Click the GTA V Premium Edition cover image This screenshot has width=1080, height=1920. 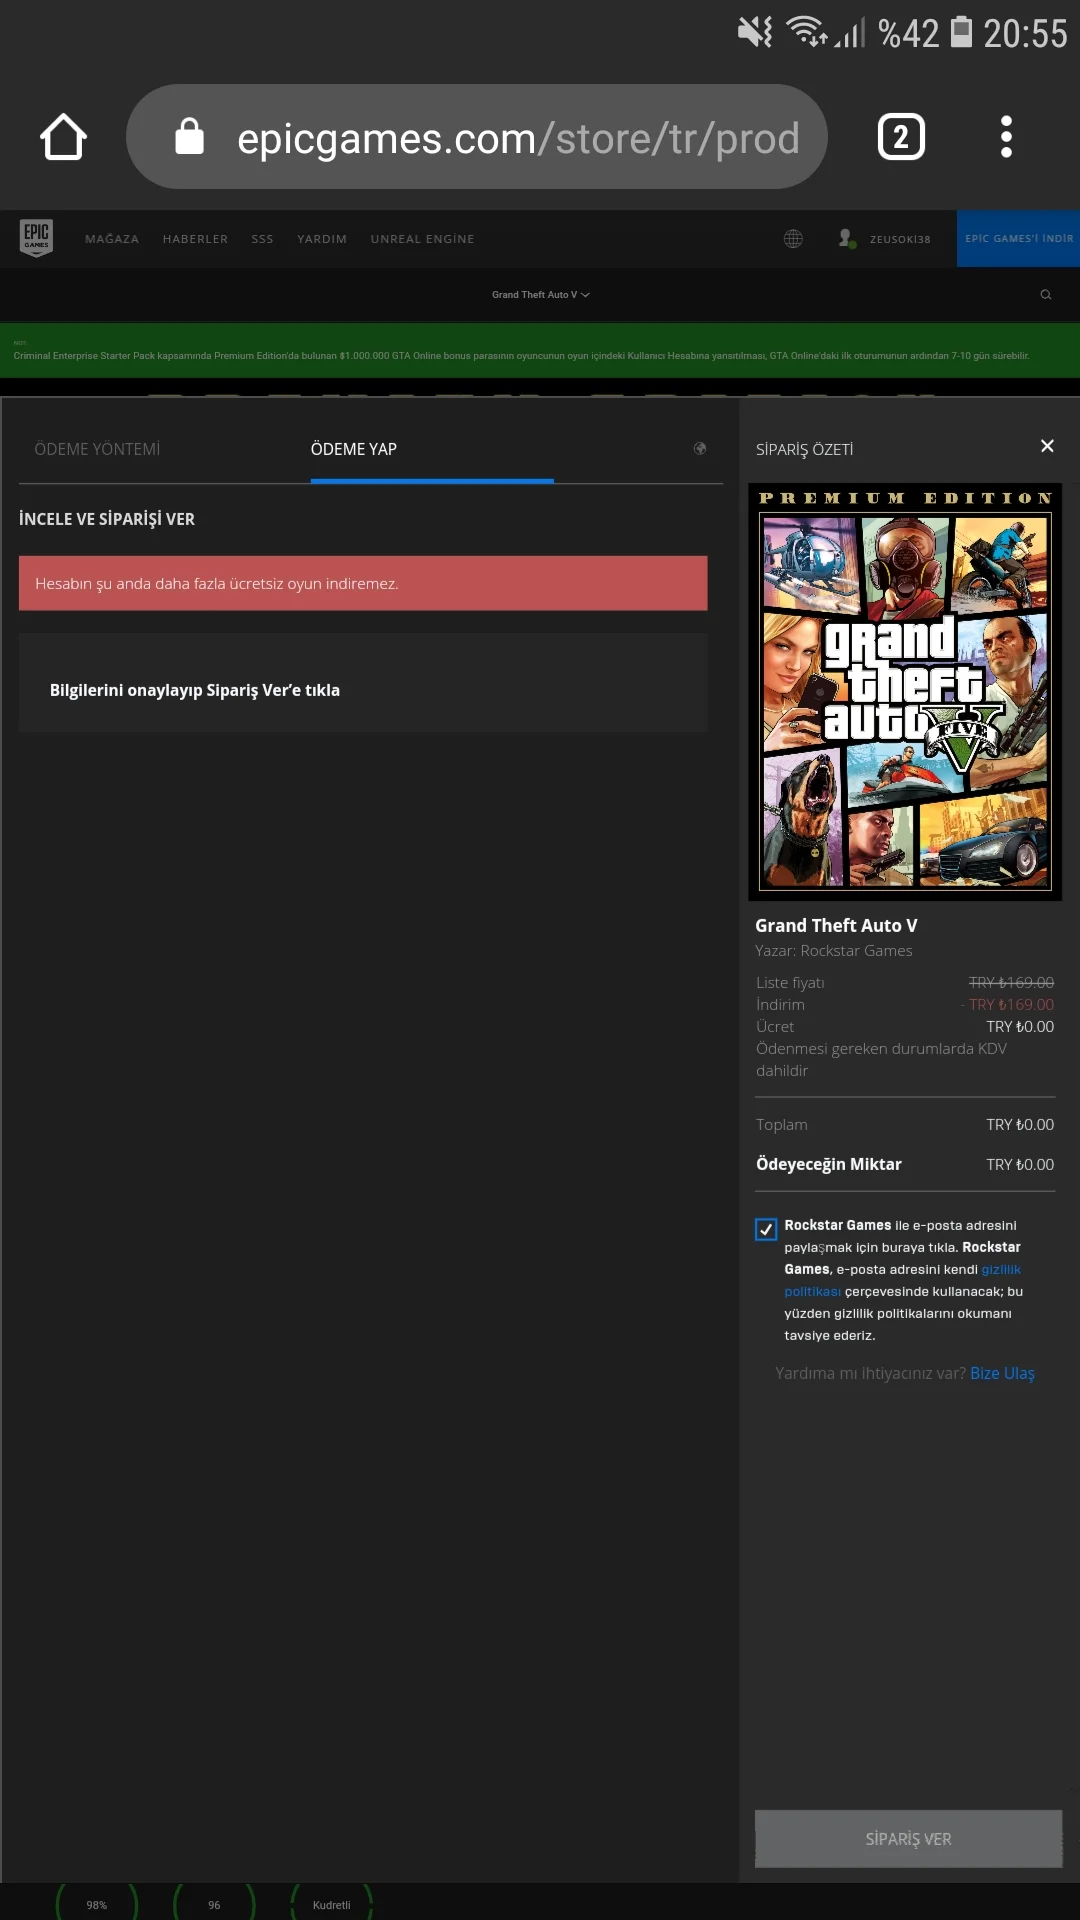[x=905, y=692]
